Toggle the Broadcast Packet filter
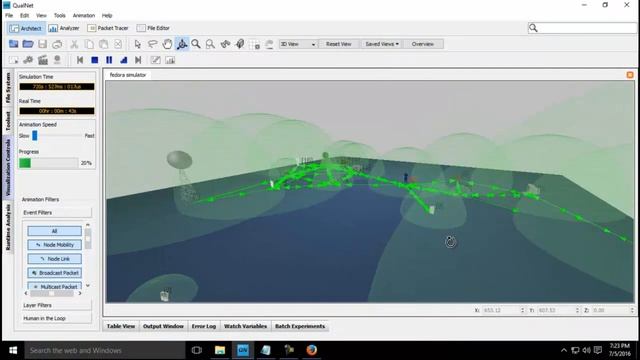 pyautogui.click(x=54, y=273)
